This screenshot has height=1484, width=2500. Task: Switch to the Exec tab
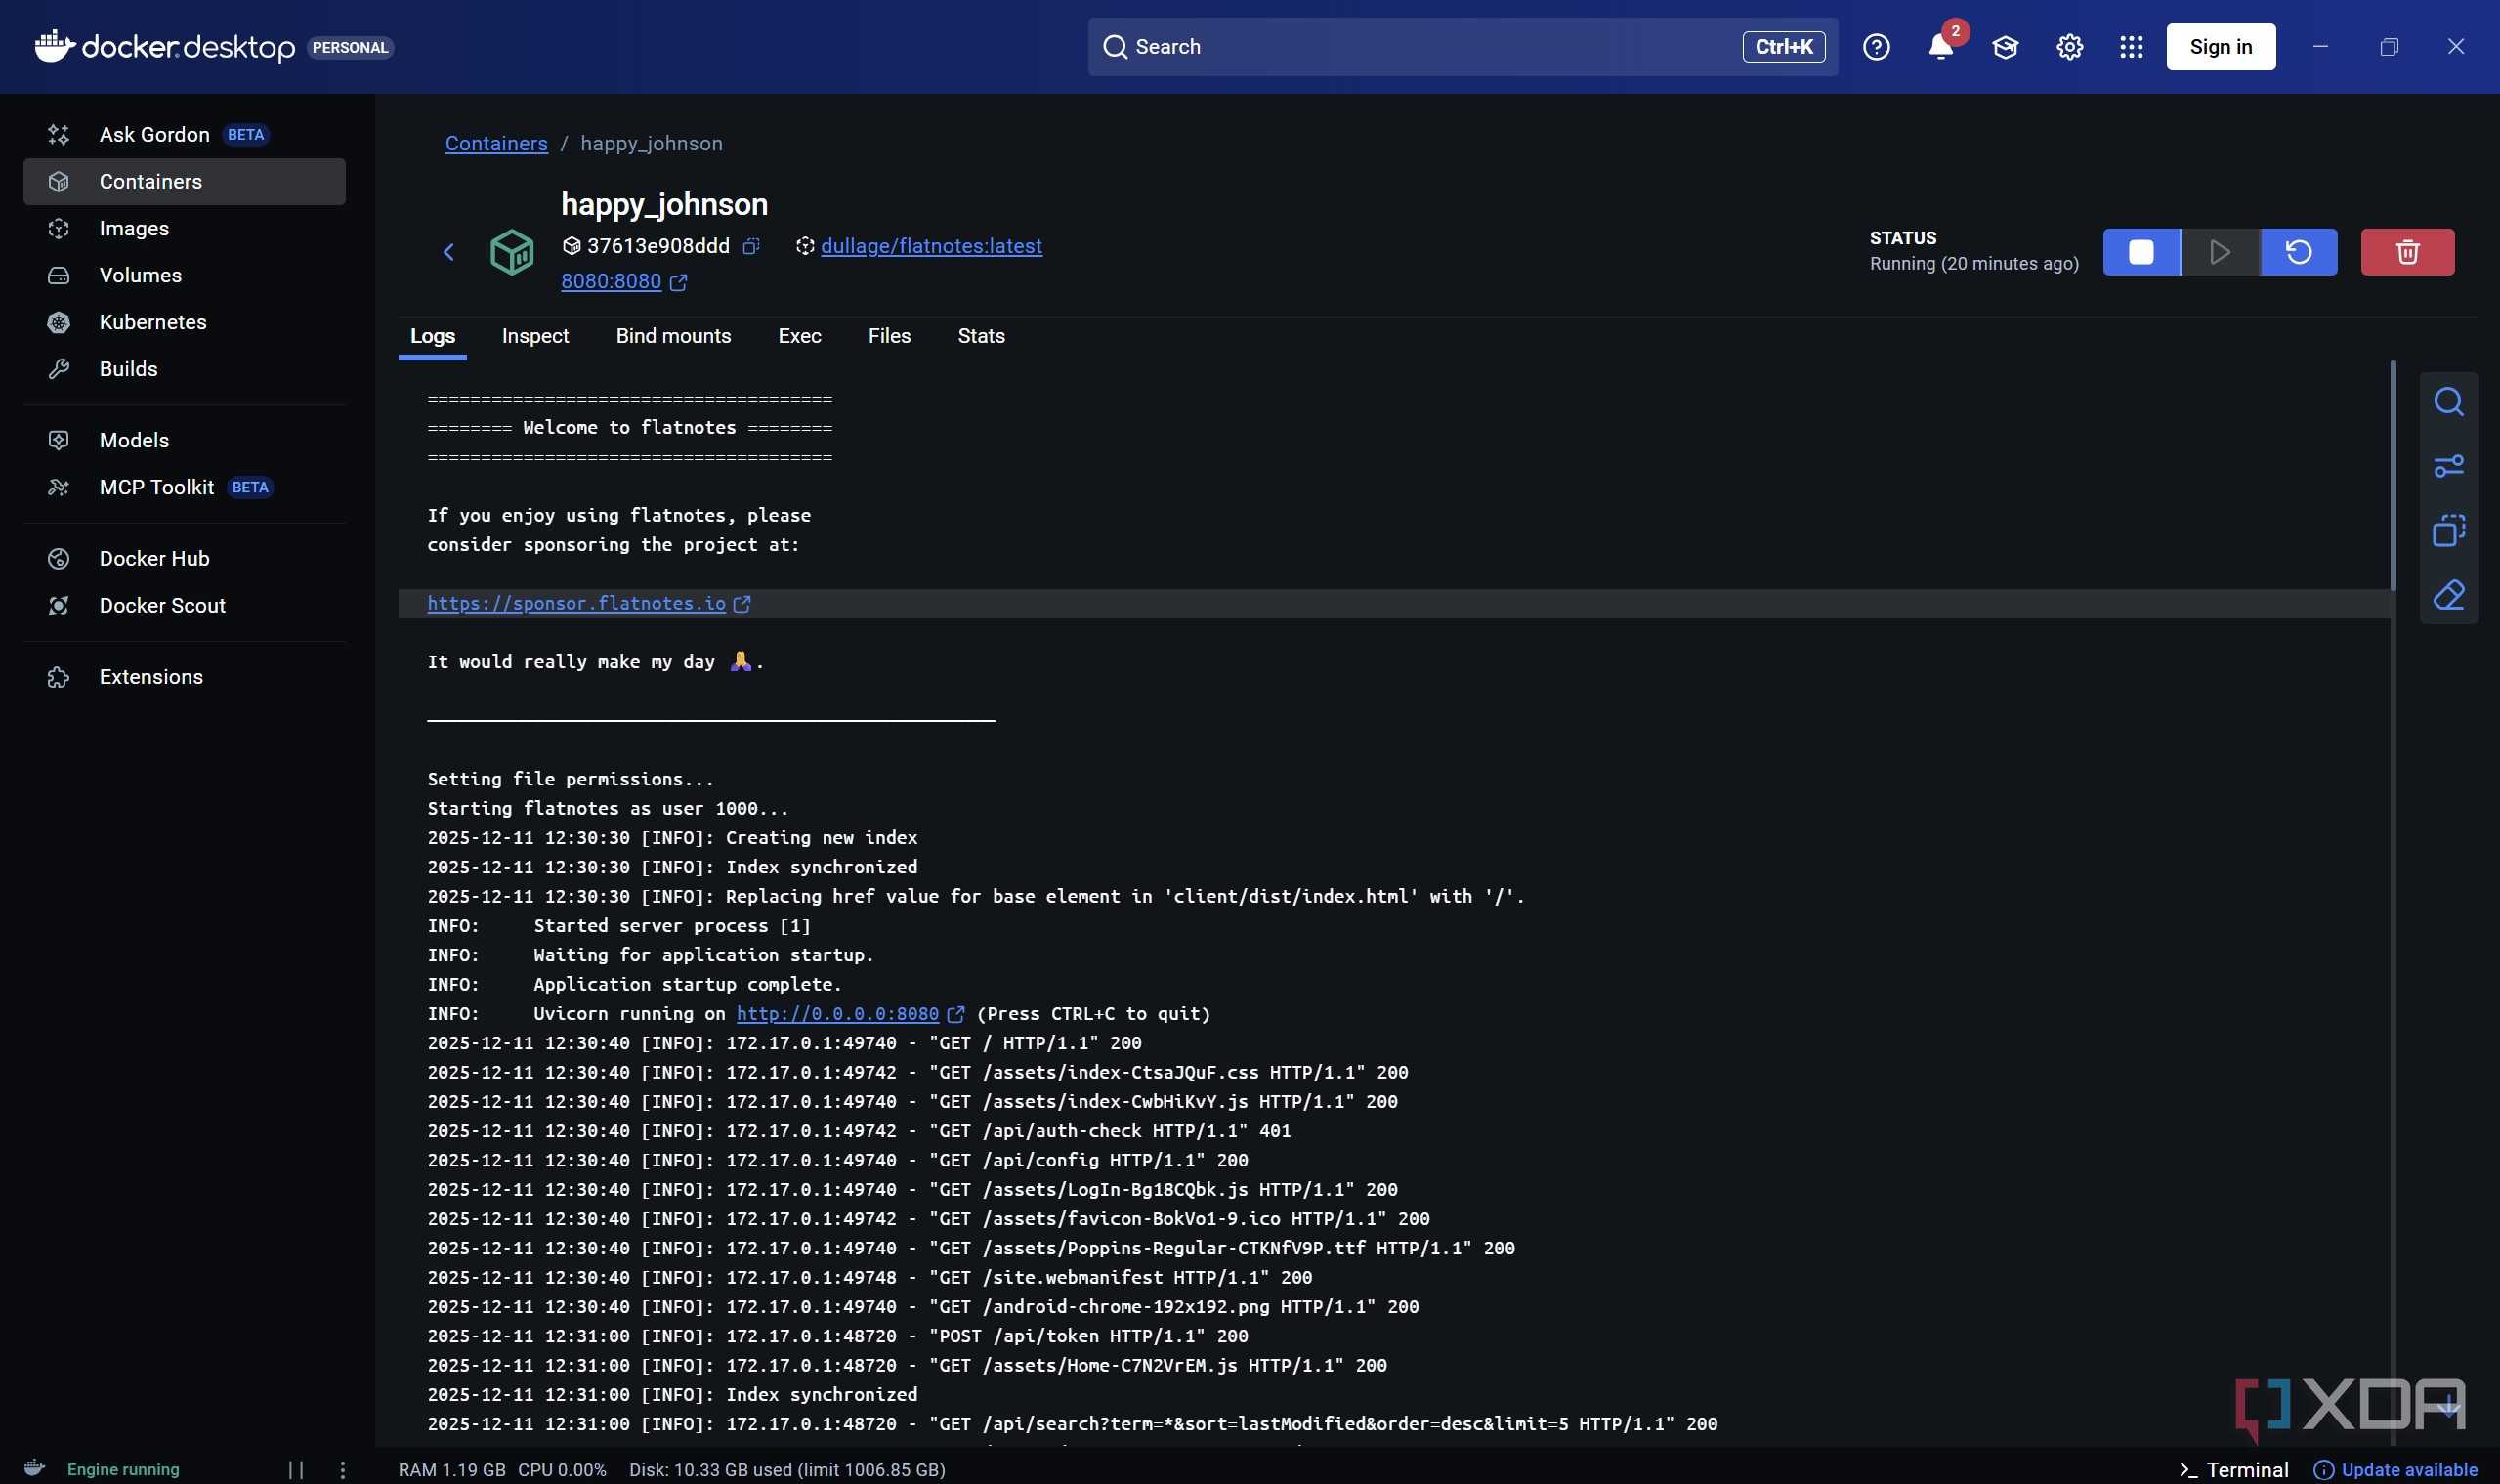click(799, 336)
